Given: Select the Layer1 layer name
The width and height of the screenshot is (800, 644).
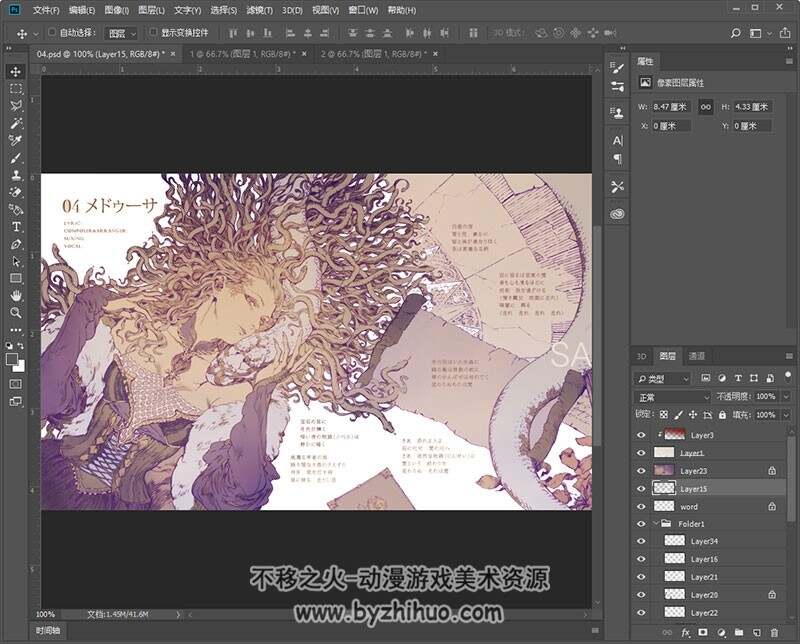Looking at the screenshot, I should (692, 453).
